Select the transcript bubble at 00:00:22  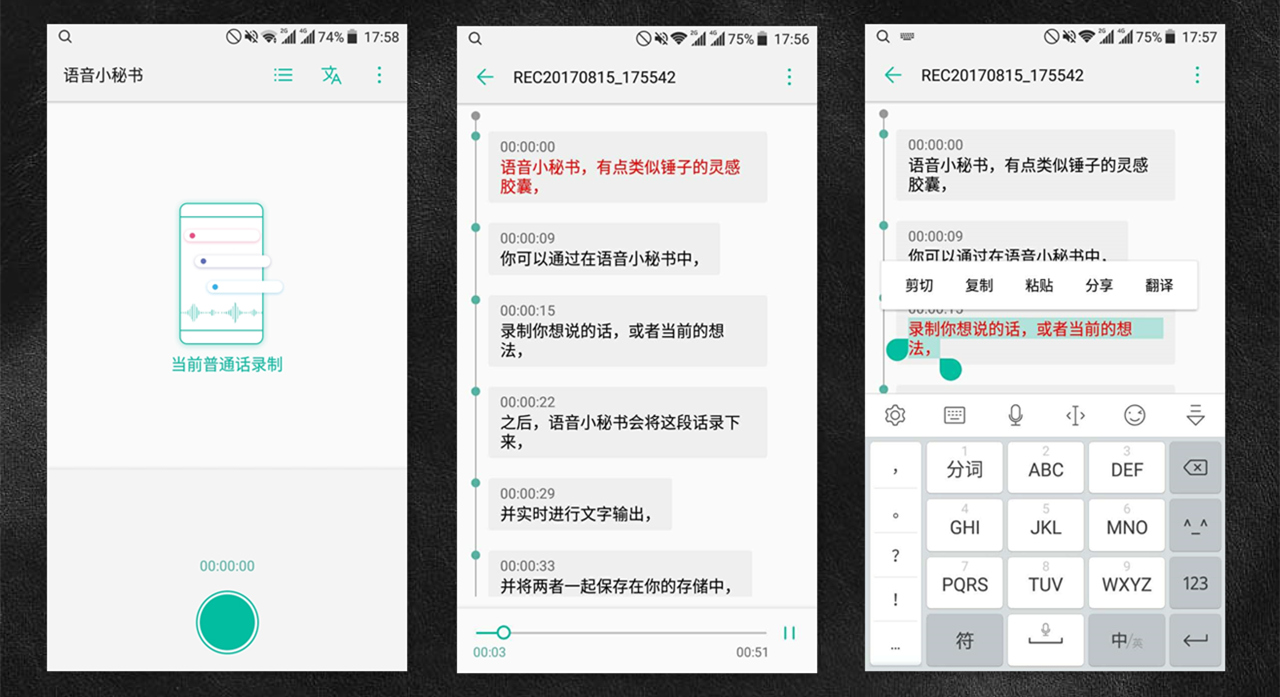628,422
